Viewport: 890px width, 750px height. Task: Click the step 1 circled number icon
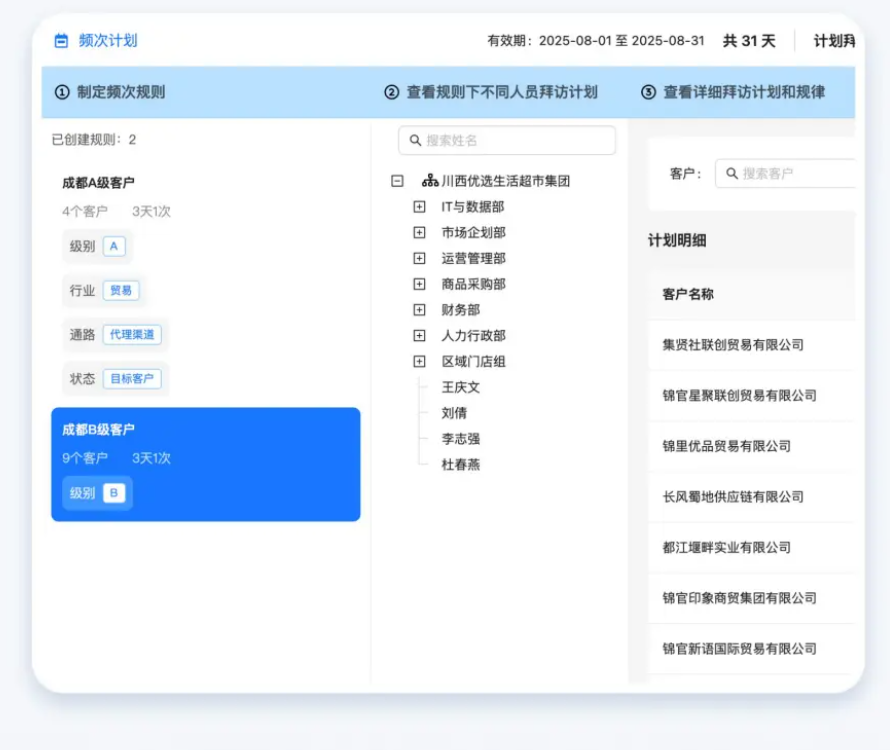pyautogui.click(x=62, y=93)
